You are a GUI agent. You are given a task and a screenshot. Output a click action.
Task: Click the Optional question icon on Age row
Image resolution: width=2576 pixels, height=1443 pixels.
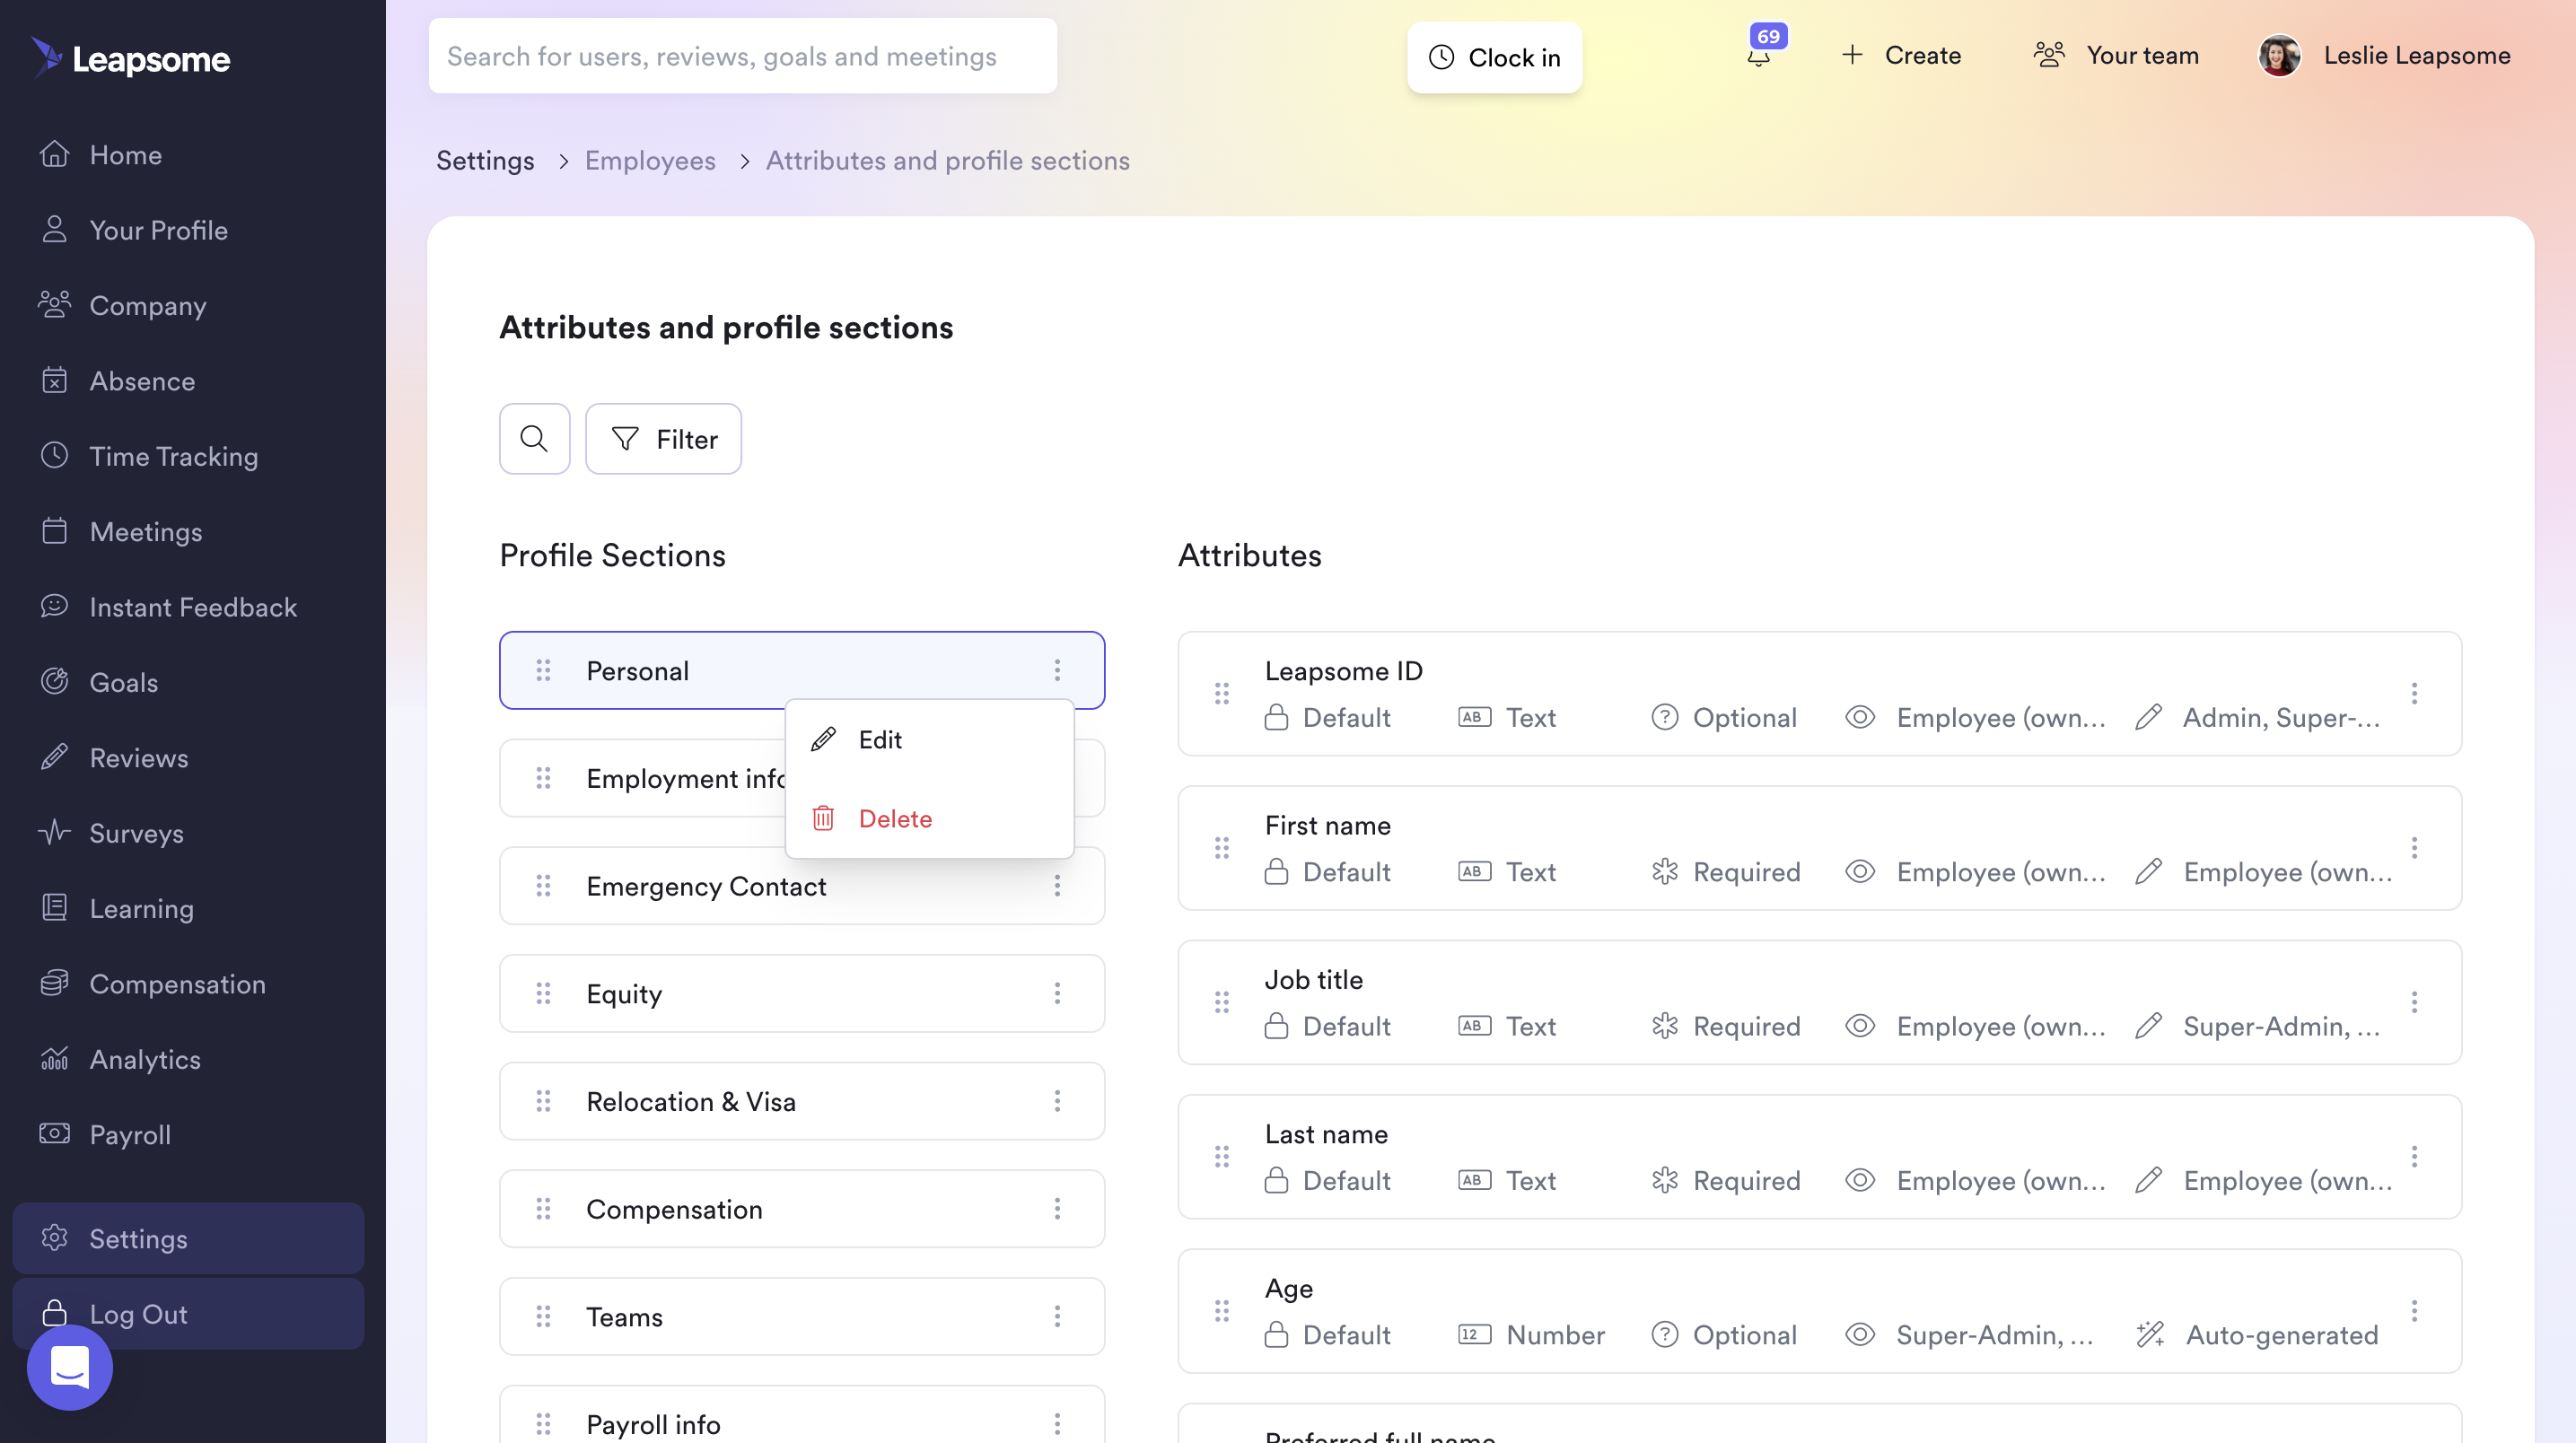tap(1665, 1335)
